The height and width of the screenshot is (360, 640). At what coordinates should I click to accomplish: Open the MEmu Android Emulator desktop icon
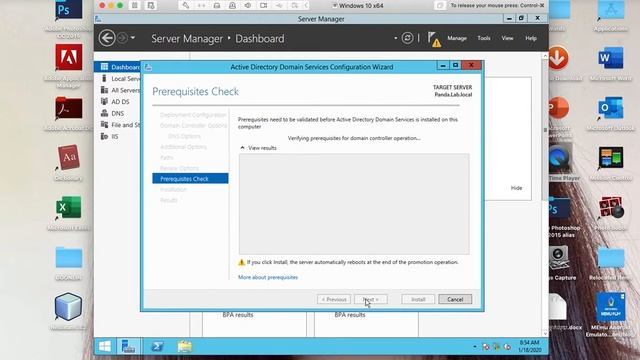click(611, 307)
